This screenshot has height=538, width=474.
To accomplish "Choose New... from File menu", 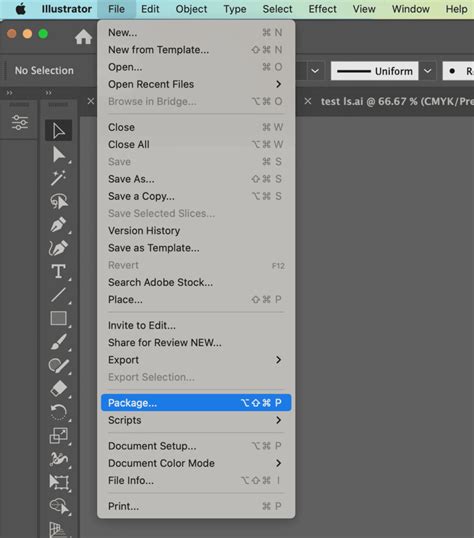I will pyautogui.click(x=196, y=33).
